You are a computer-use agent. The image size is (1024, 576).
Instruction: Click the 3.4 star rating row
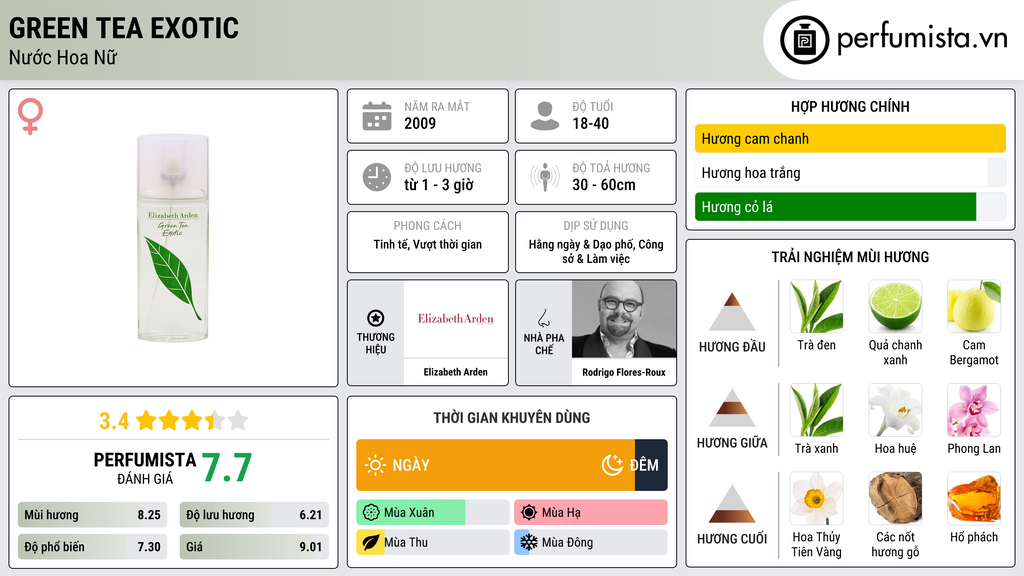tap(173, 421)
